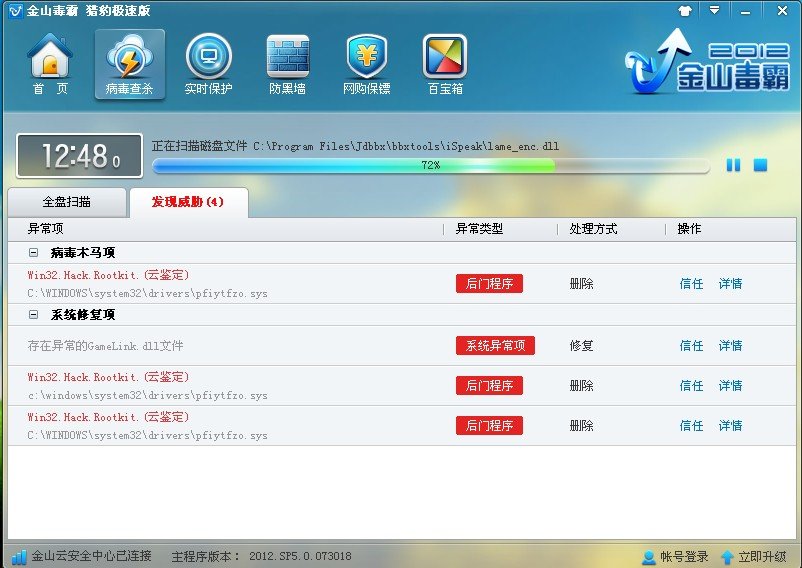Minimize the 金山毒霸 window

[746, 11]
